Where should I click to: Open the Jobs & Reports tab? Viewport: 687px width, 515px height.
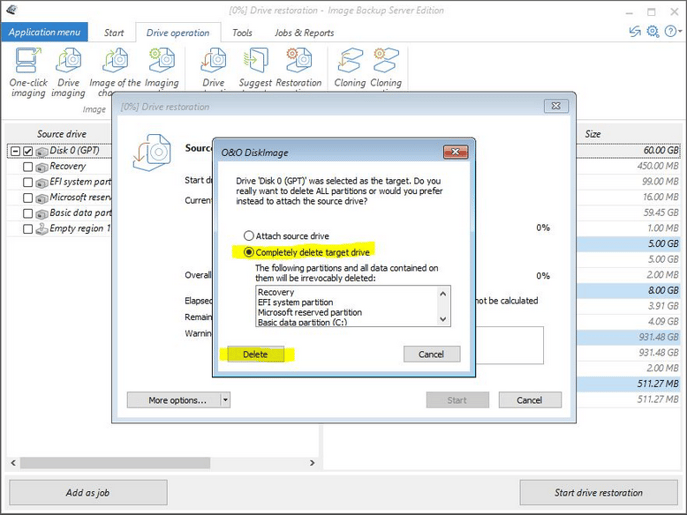304,32
